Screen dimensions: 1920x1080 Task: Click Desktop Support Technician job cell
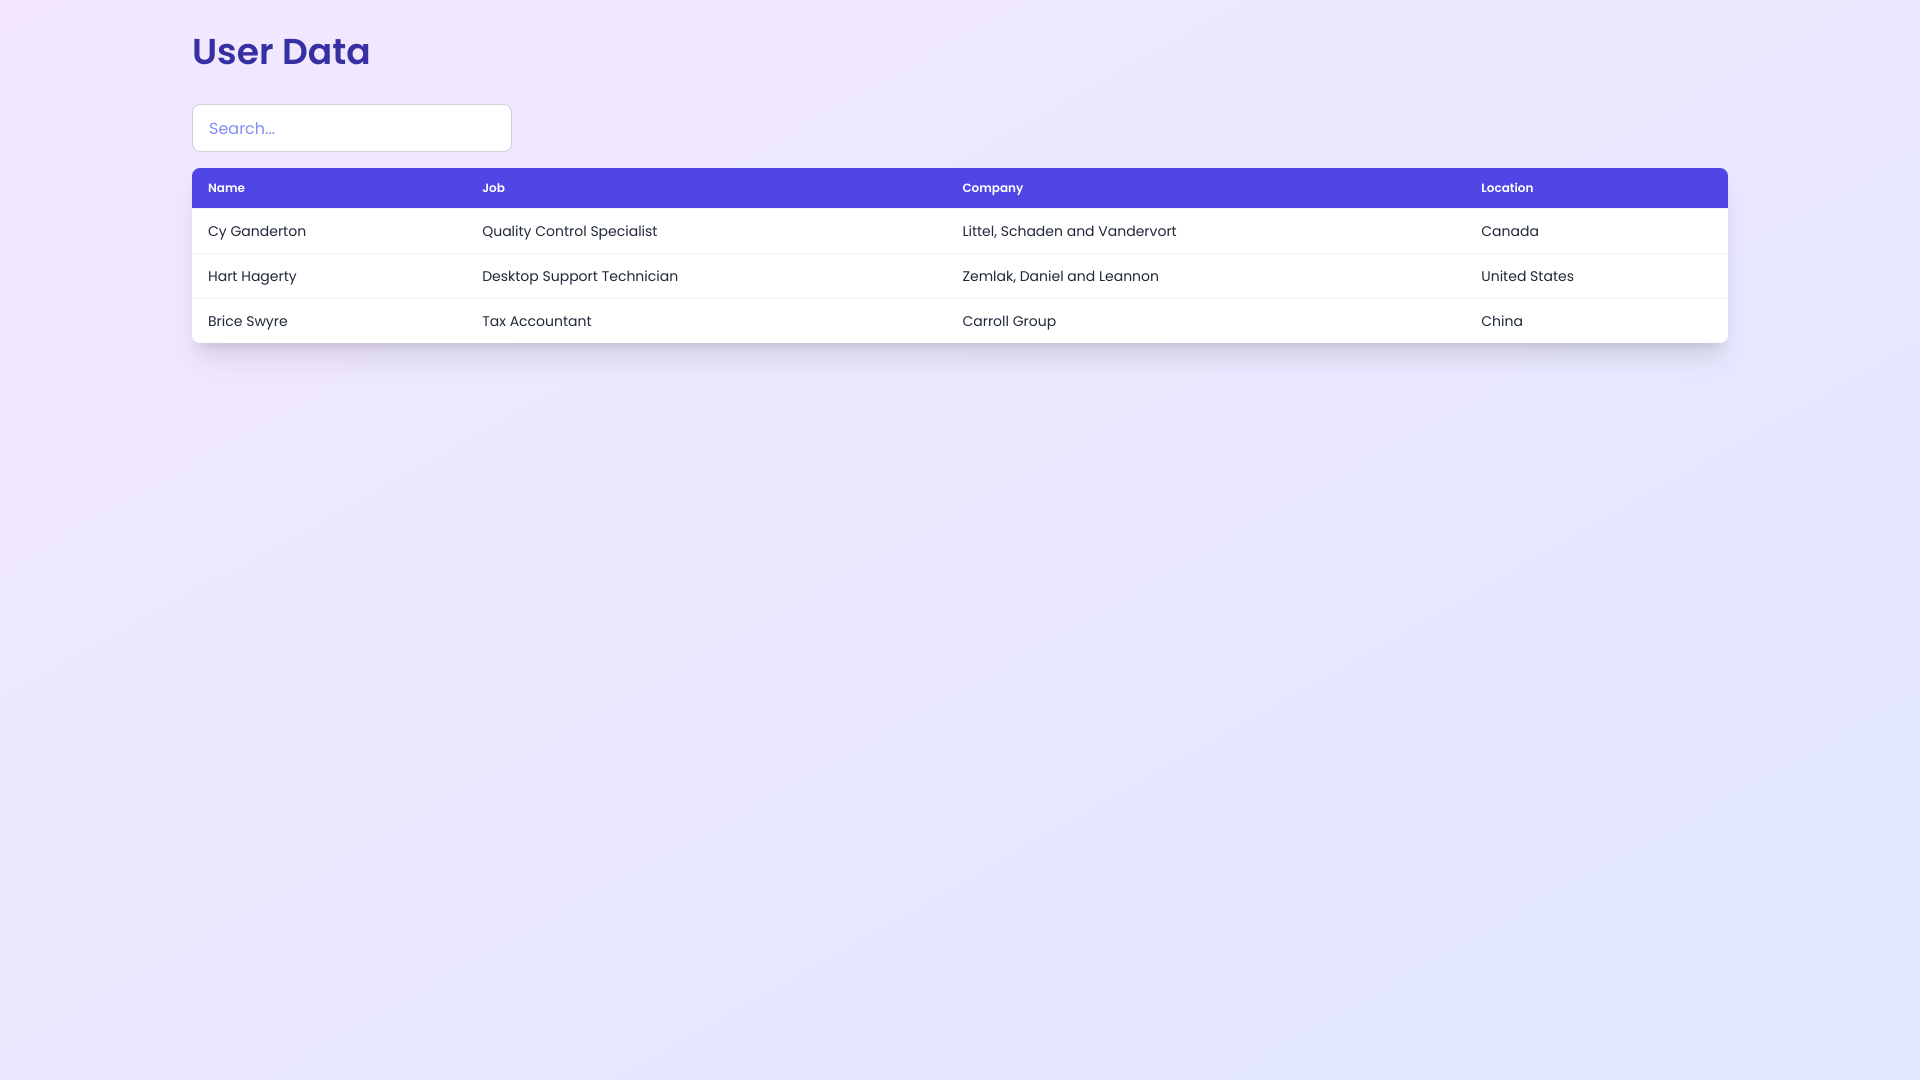[x=580, y=276]
